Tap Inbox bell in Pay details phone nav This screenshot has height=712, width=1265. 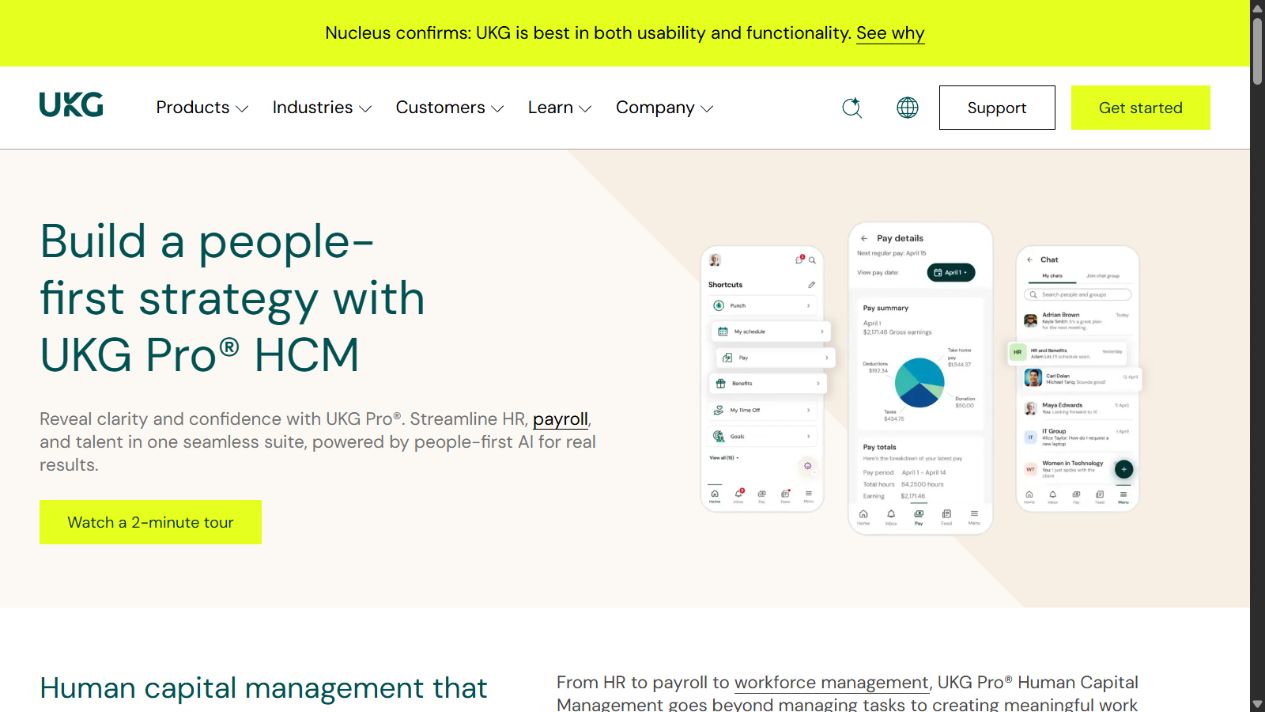[891, 516]
